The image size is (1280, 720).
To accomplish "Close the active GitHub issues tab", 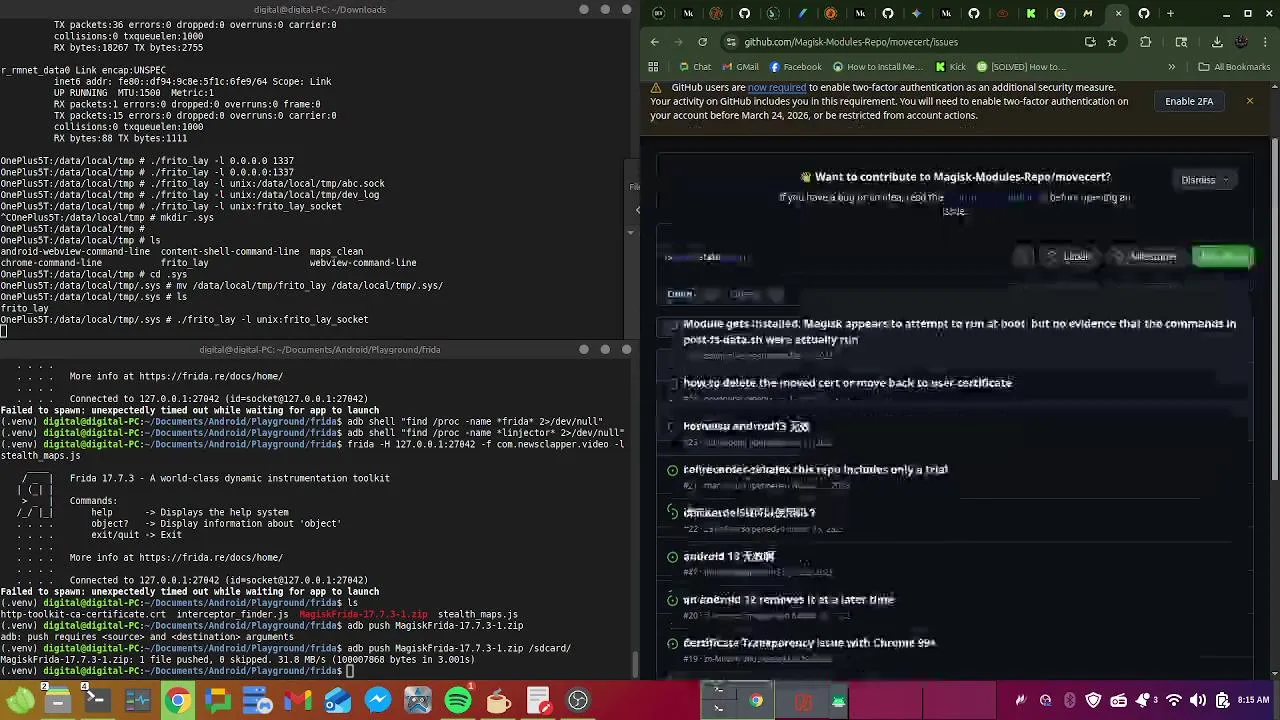I will coord(1118,14).
